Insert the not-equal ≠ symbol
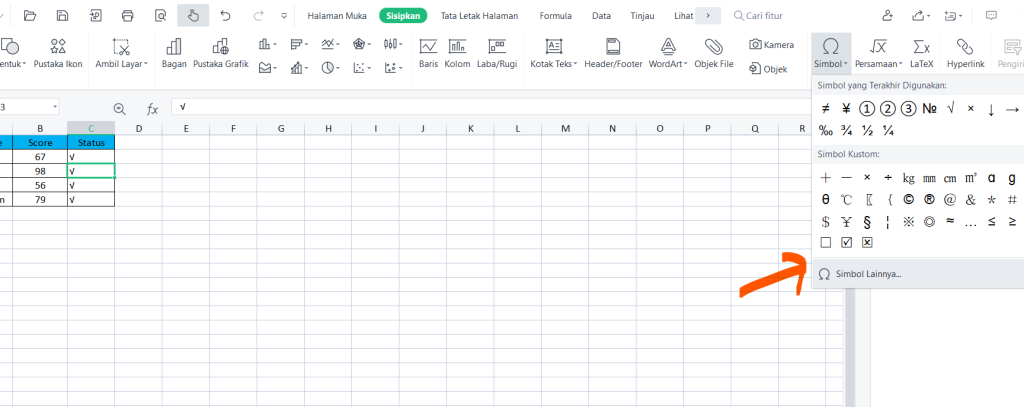 click(x=825, y=108)
